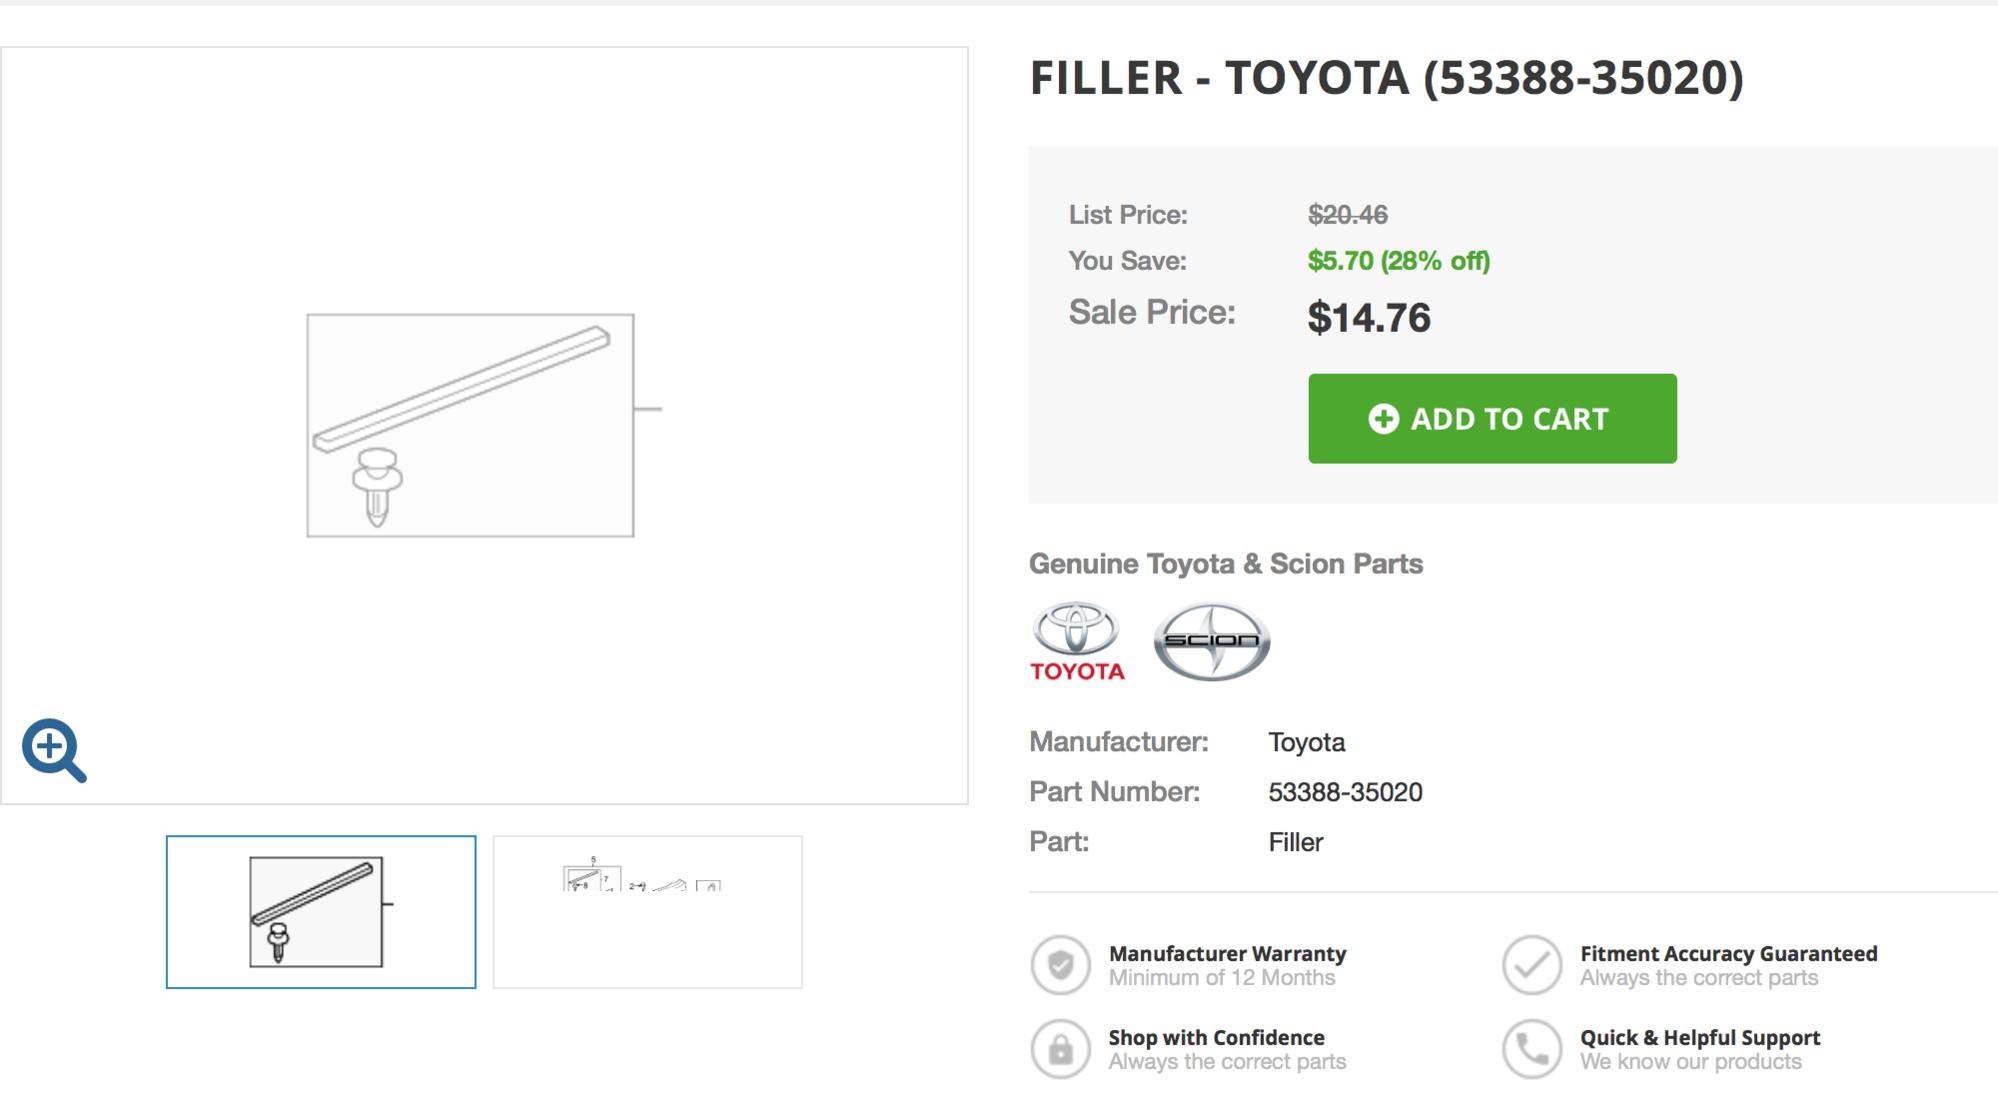Click the Quick & Helpful Support text
Viewport: 1998px width, 1099px height.
pos(1700,1037)
